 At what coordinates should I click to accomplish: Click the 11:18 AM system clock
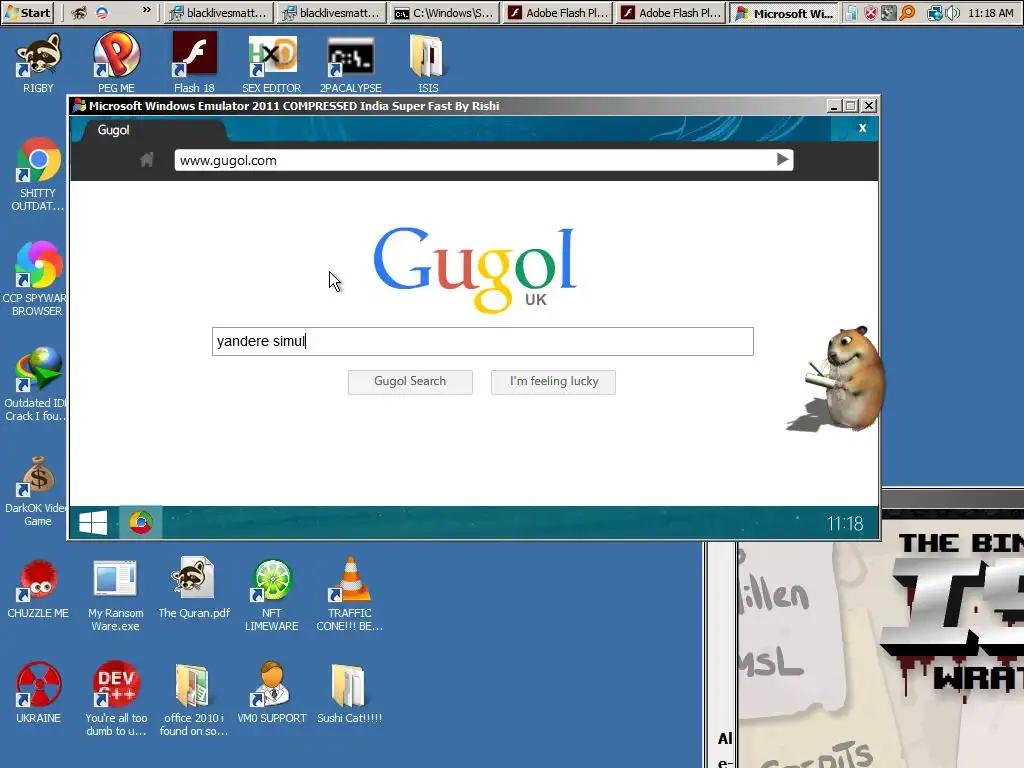[x=990, y=13]
